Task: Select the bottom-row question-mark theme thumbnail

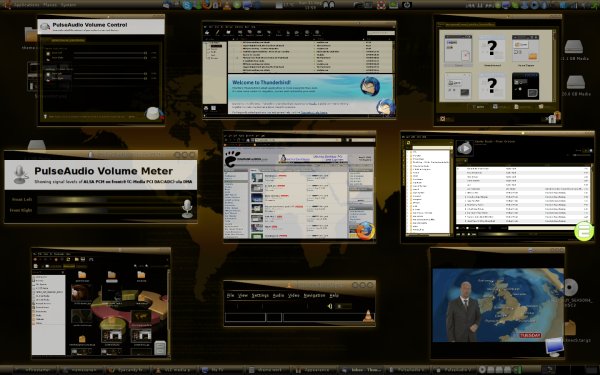Action: click(x=492, y=86)
